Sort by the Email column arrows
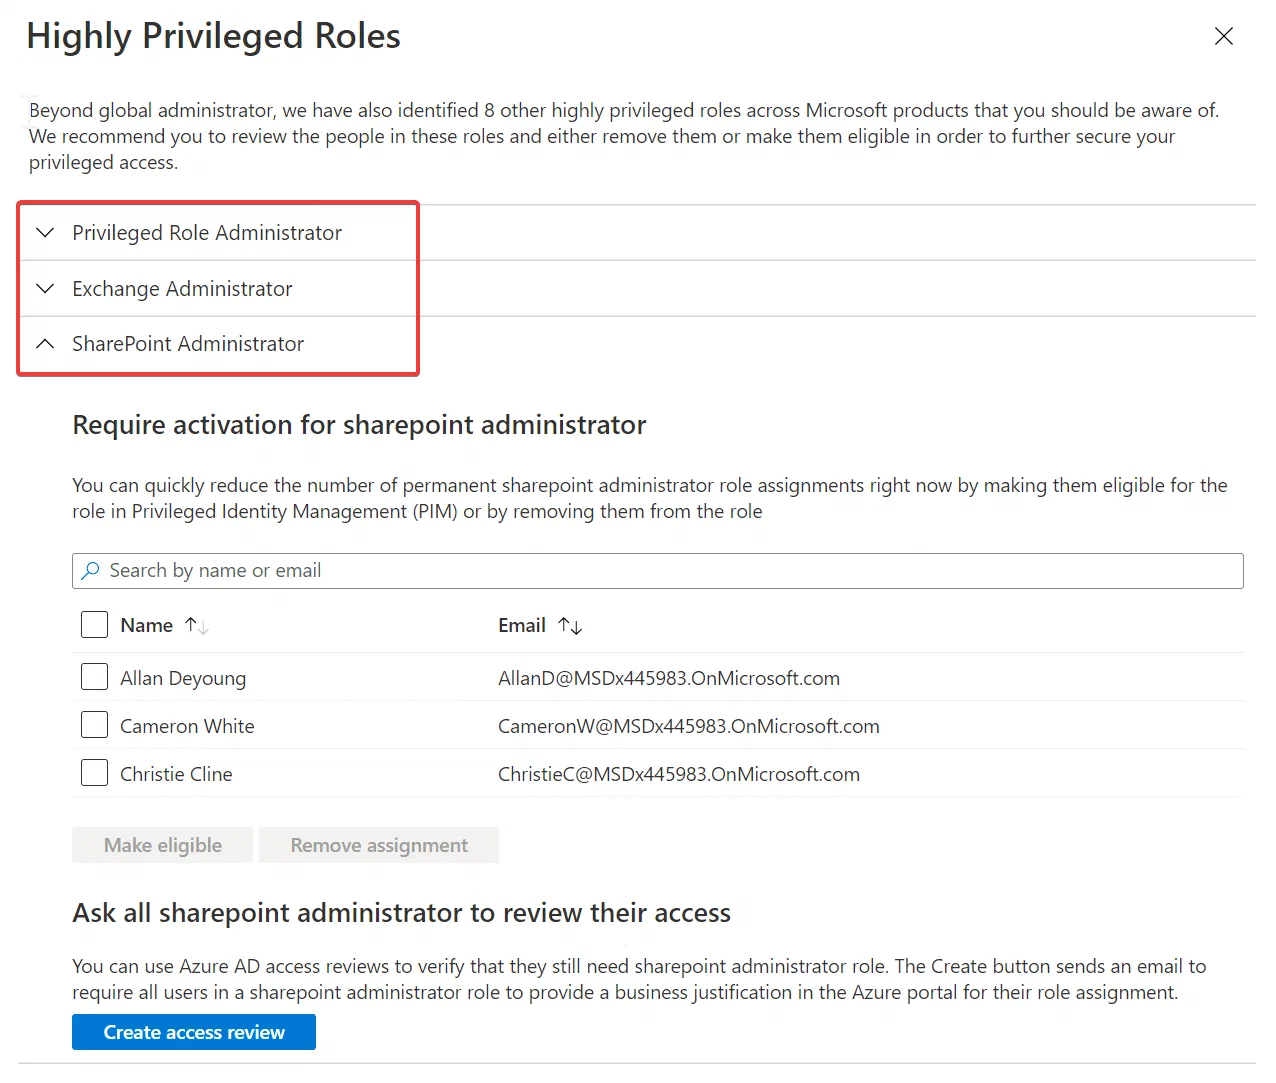1276x1083 pixels. (x=570, y=626)
